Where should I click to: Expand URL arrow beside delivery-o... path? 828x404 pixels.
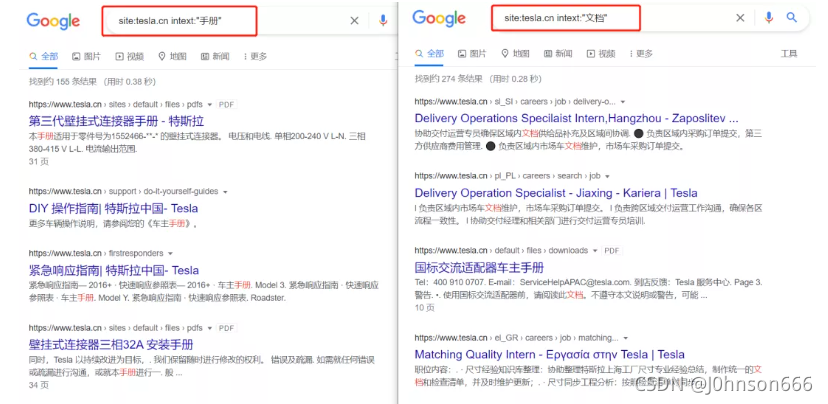[x=623, y=101]
